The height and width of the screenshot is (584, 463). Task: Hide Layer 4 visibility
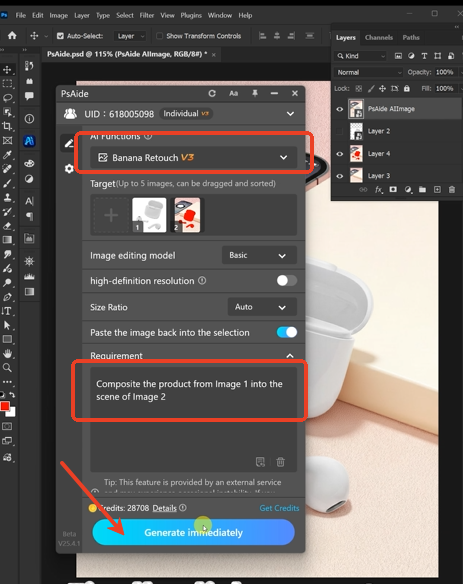(x=339, y=153)
